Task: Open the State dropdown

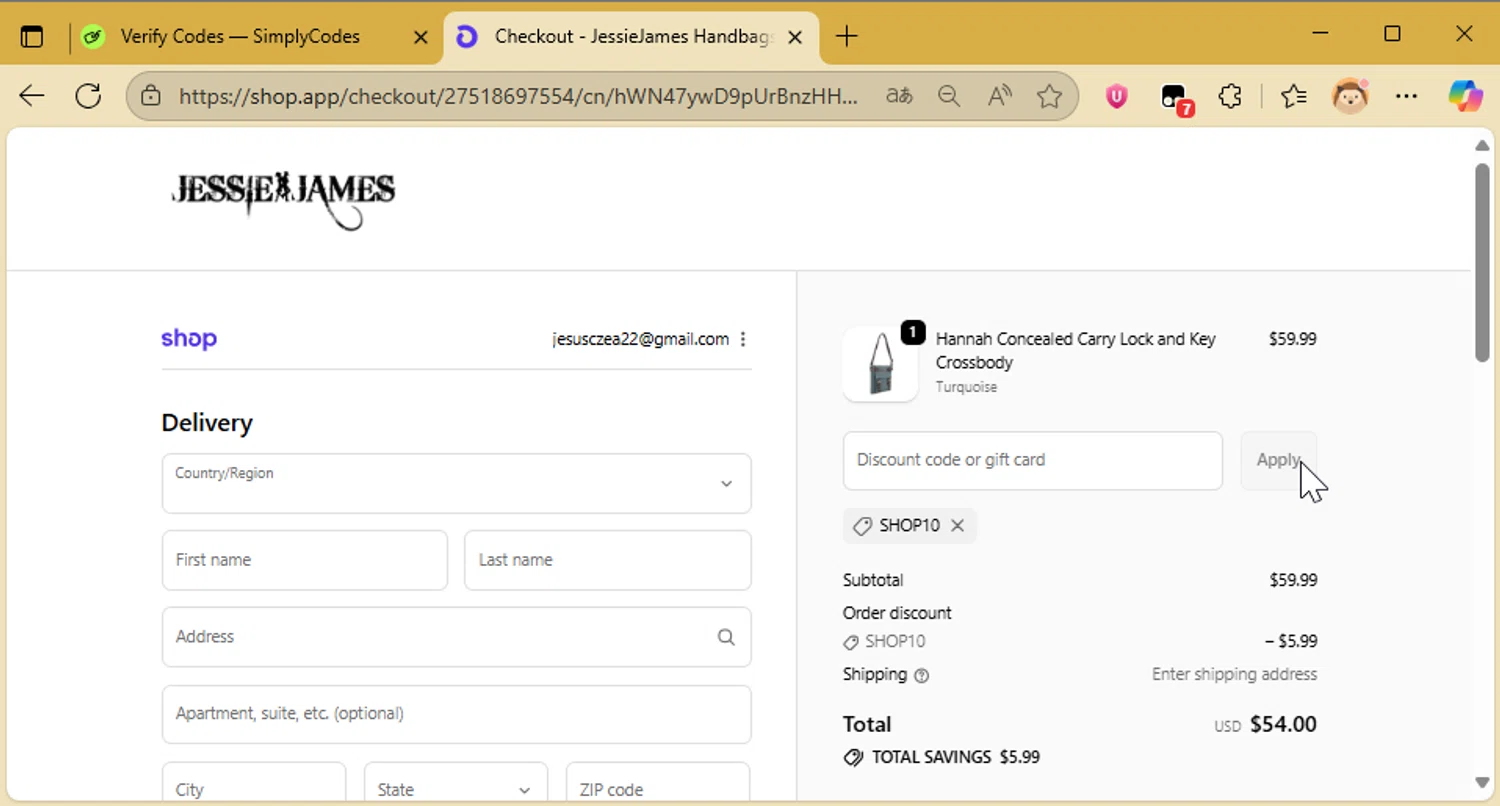Action: point(456,784)
